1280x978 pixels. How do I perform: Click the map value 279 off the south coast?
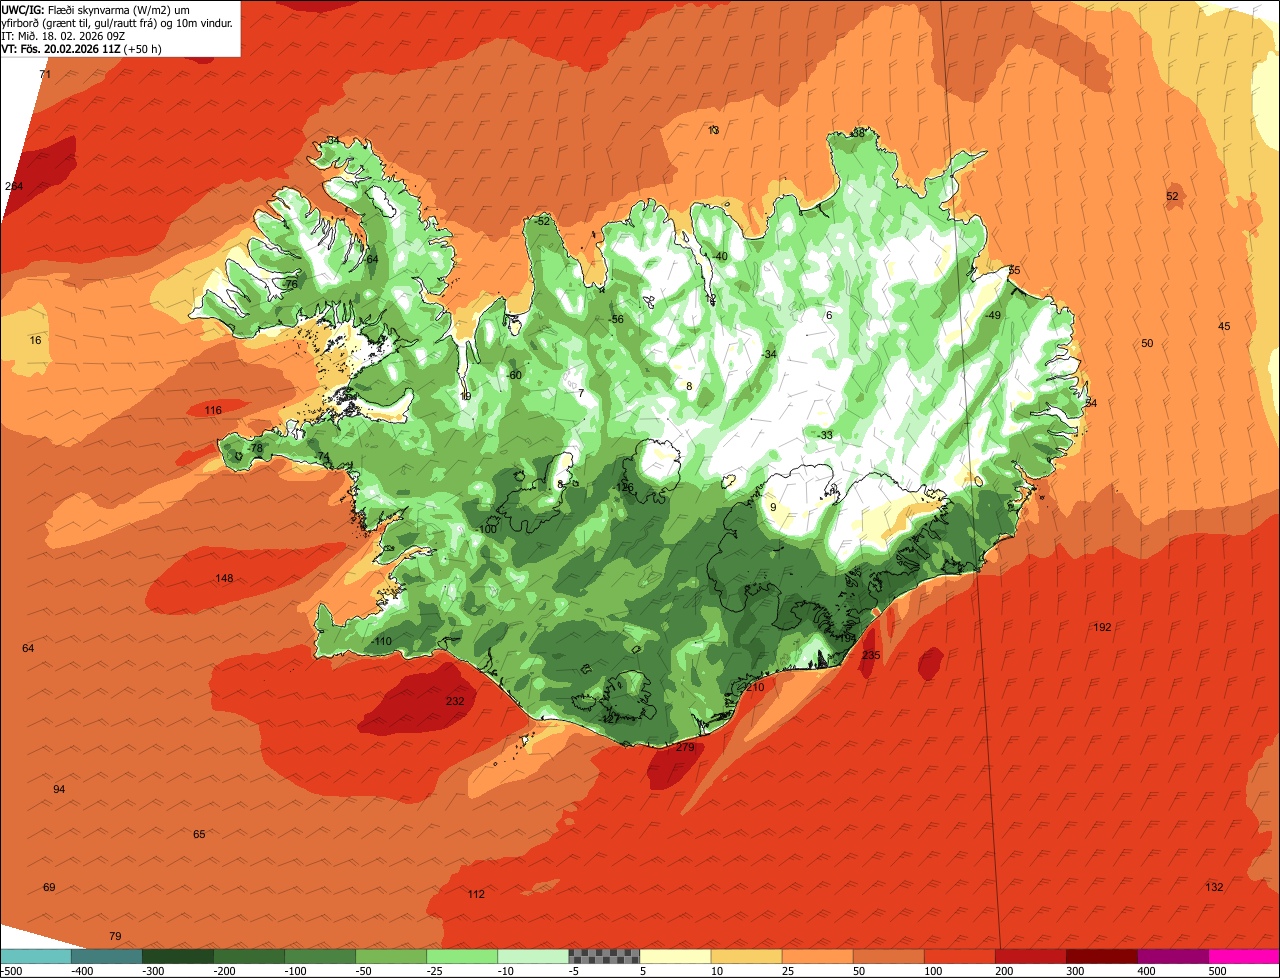click(x=685, y=747)
